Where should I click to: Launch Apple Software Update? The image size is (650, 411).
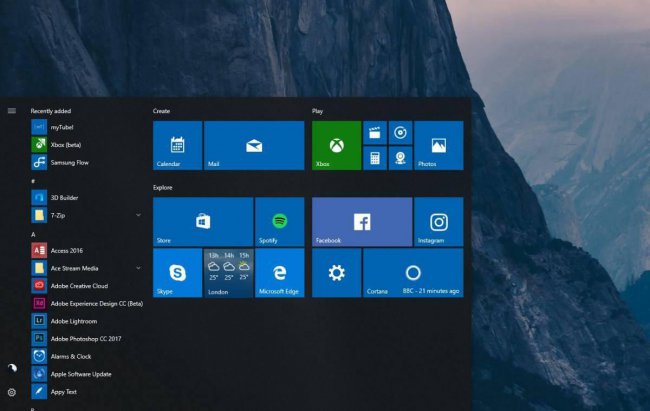(x=87, y=374)
